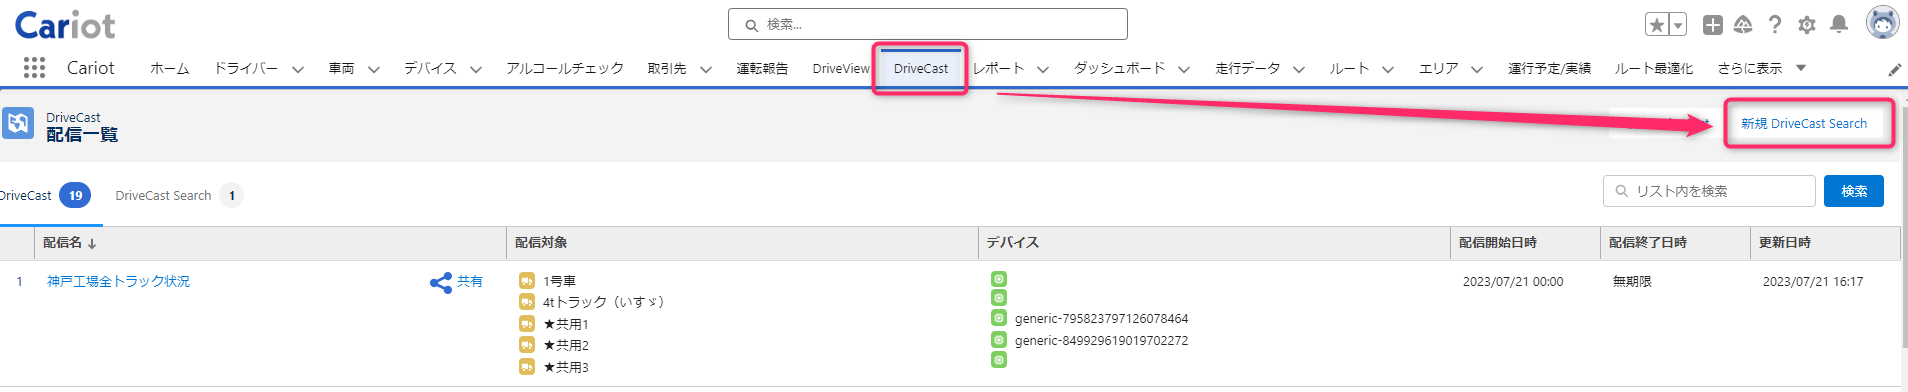Click the vehicle icon beside 4tトラック
The height and width of the screenshot is (392, 1908).
point(527,301)
